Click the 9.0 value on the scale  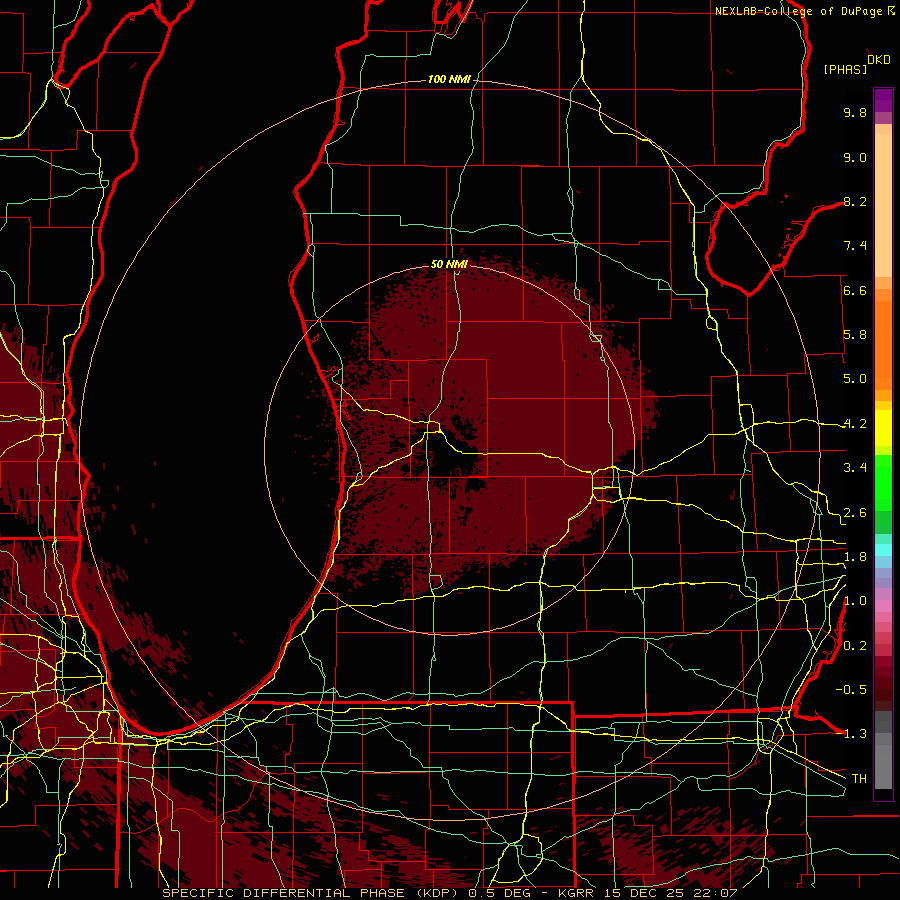click(855, 157)
